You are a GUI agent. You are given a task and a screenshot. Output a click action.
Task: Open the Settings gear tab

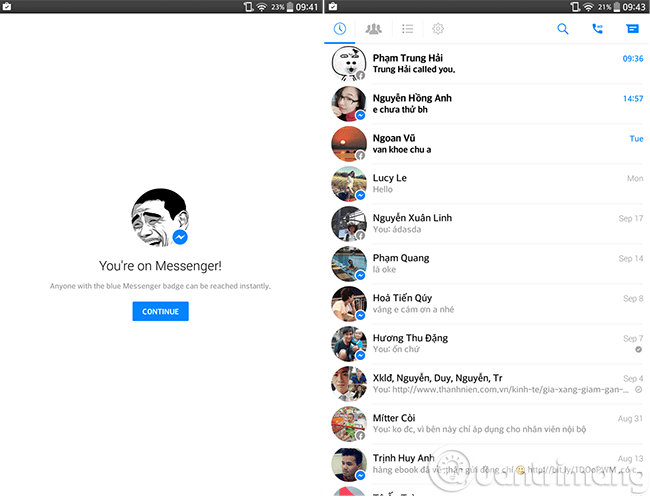click(x=438, y=29)
